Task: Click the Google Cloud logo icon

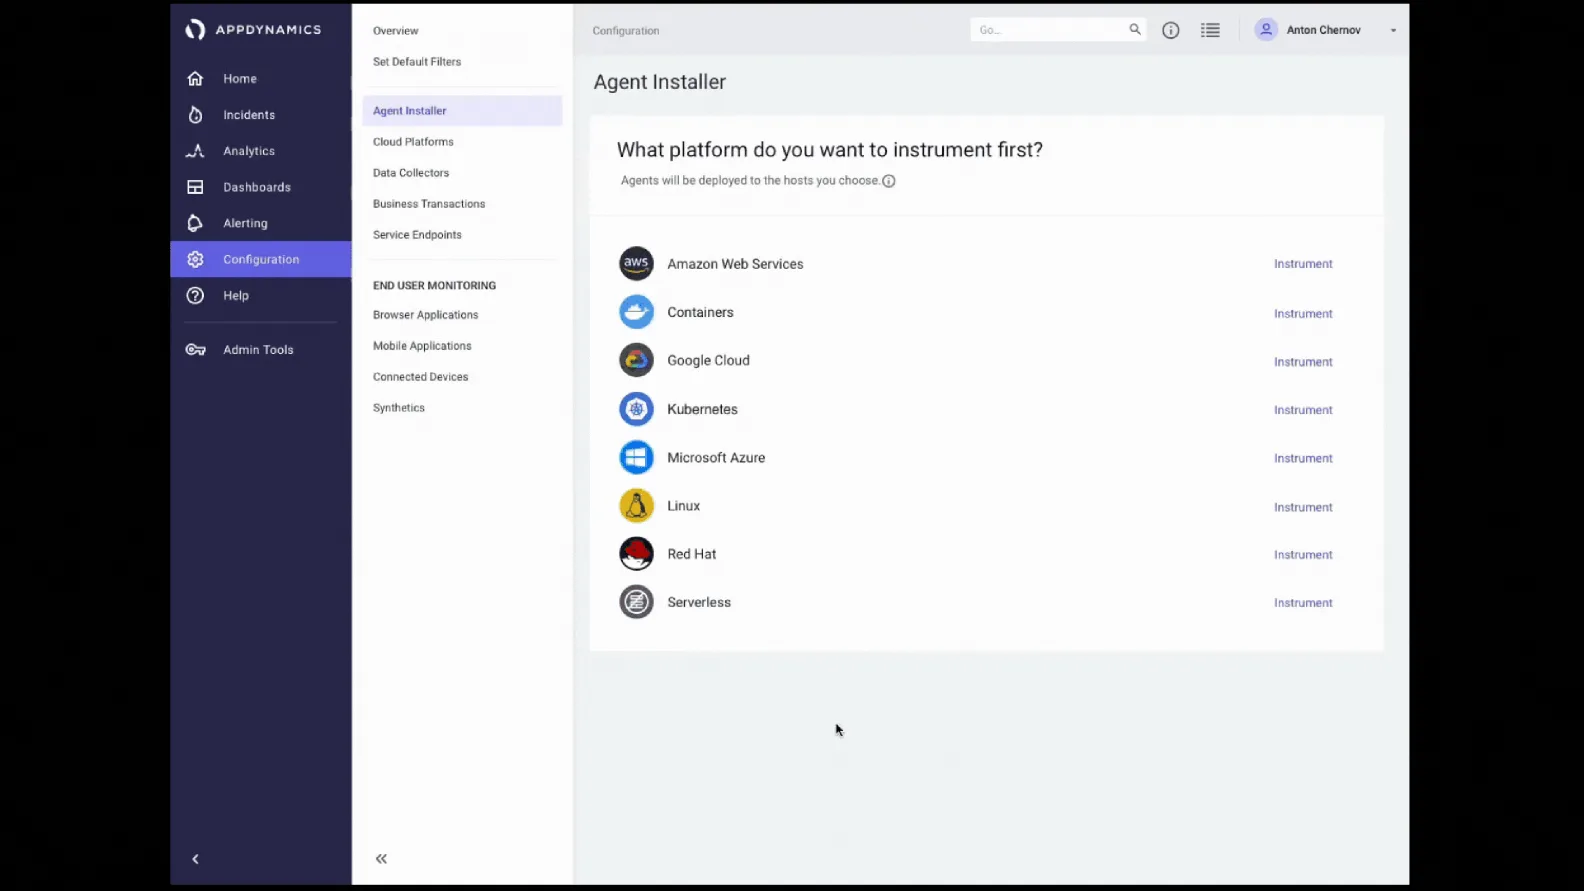Action: click(x=636, y=360)
